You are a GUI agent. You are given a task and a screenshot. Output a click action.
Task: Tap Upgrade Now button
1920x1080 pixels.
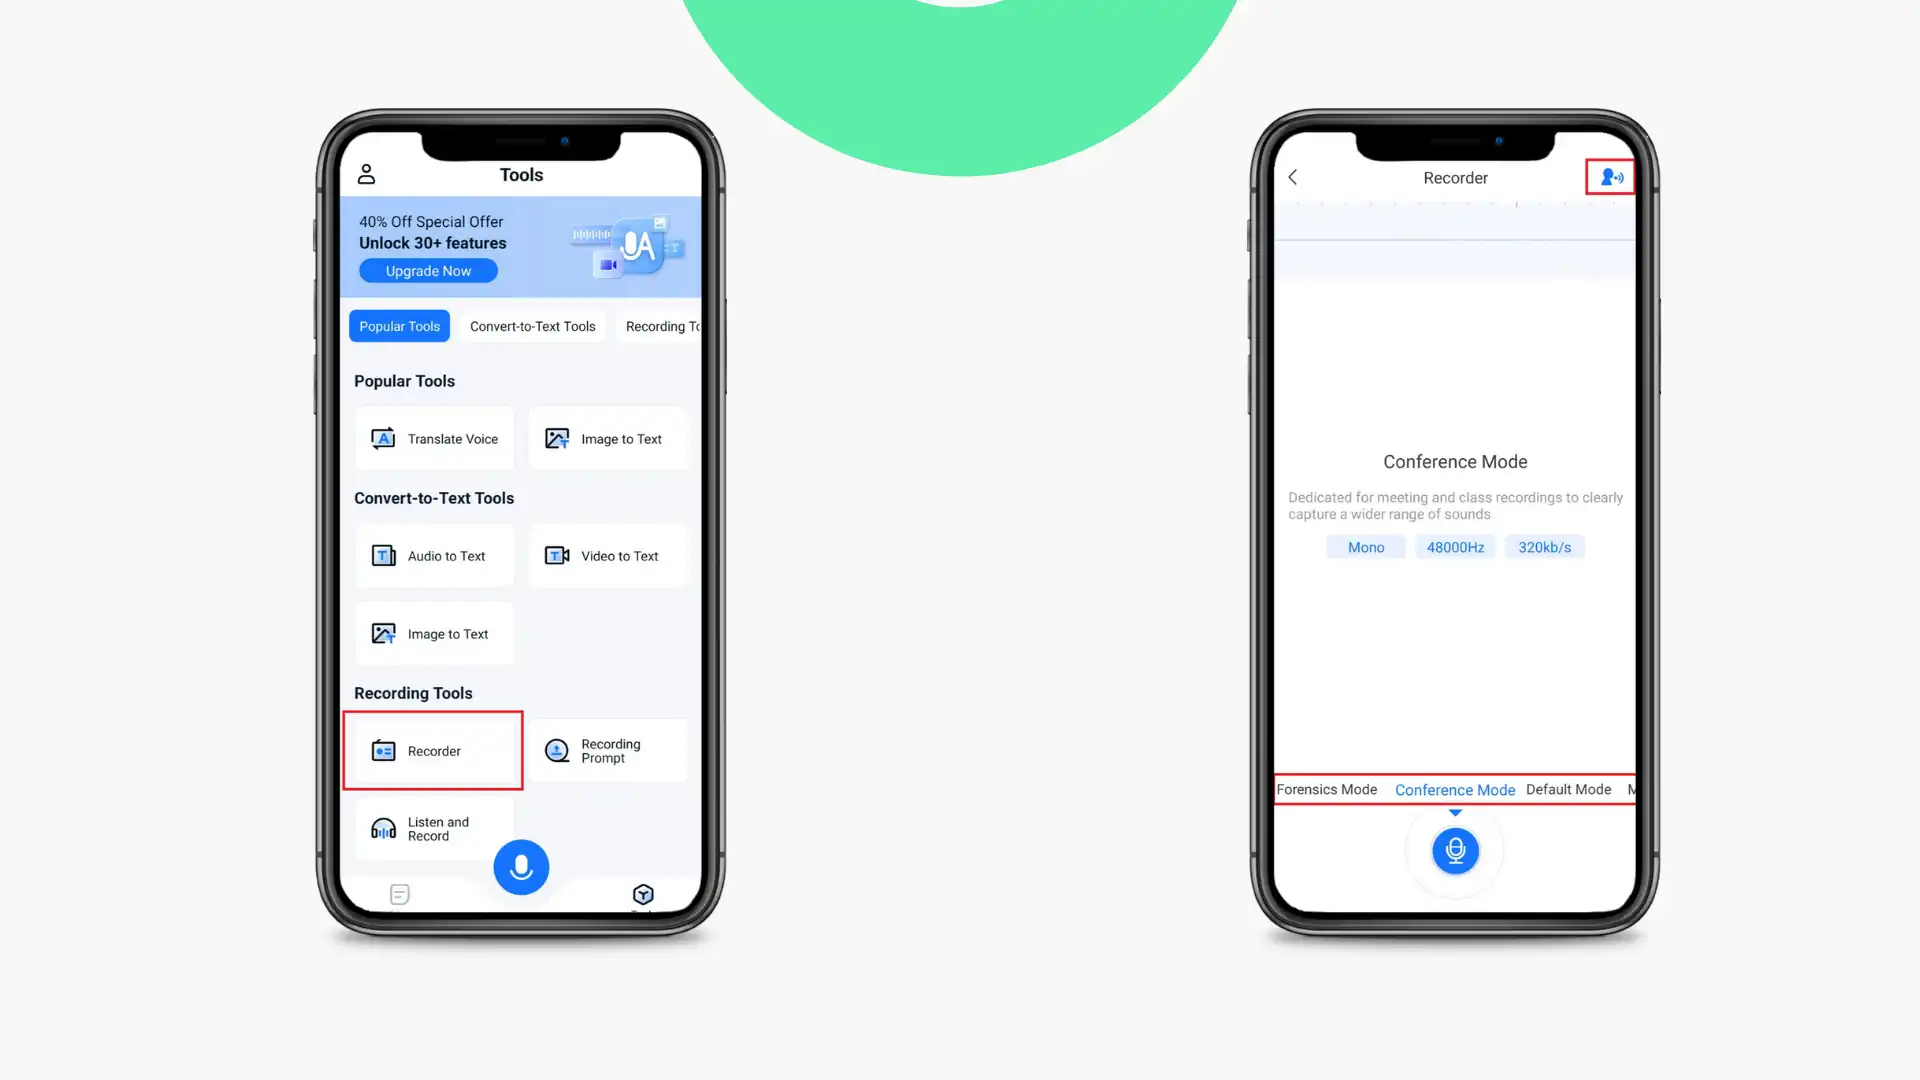point(427,270)
